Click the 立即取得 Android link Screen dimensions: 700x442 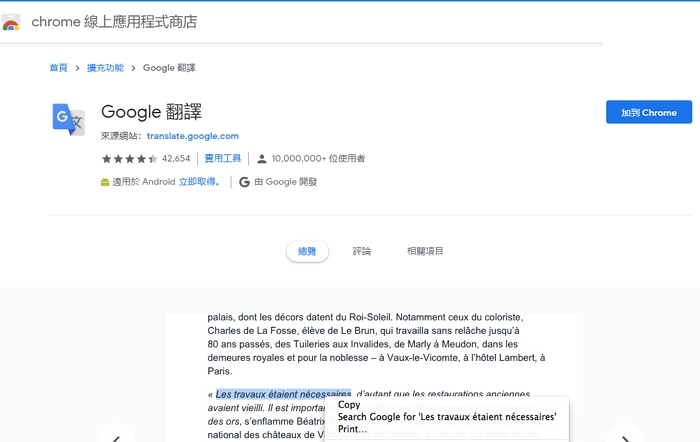click(199, 182)
